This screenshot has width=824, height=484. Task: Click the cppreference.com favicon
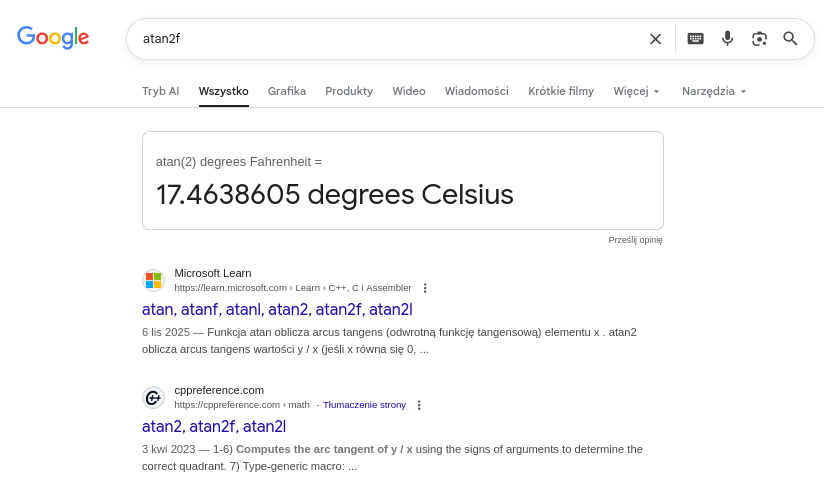click(153, 397)
